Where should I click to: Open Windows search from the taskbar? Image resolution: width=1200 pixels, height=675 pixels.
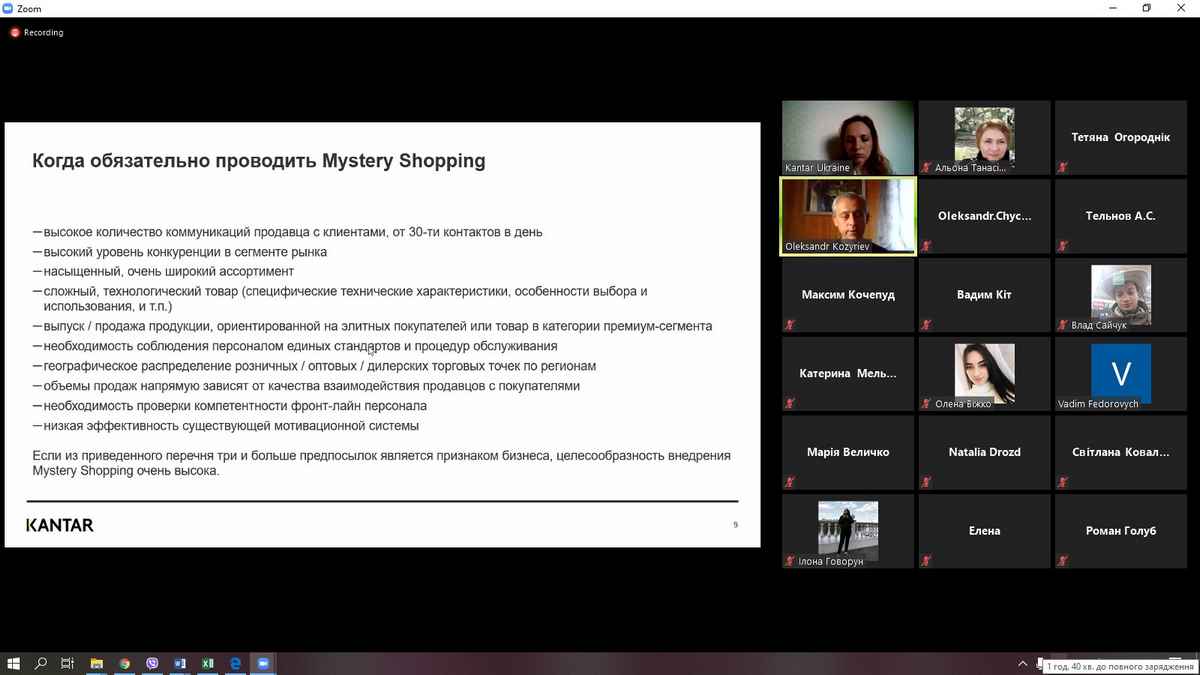pos(41,663)
